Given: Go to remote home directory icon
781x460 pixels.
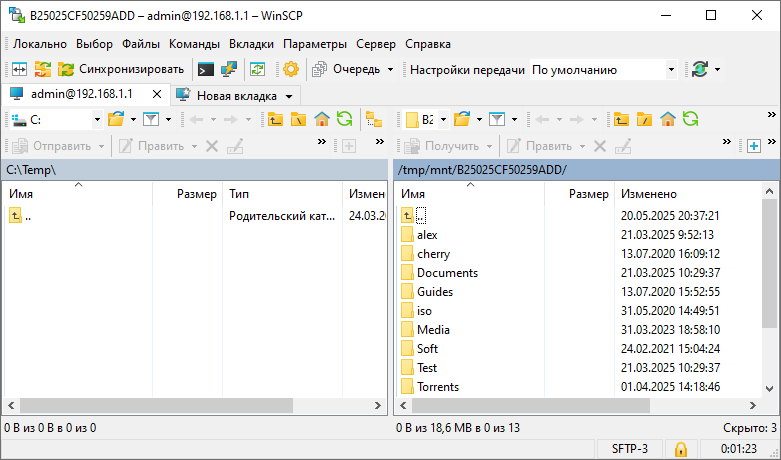Looking at the screenshot, I should coord(668,119).
